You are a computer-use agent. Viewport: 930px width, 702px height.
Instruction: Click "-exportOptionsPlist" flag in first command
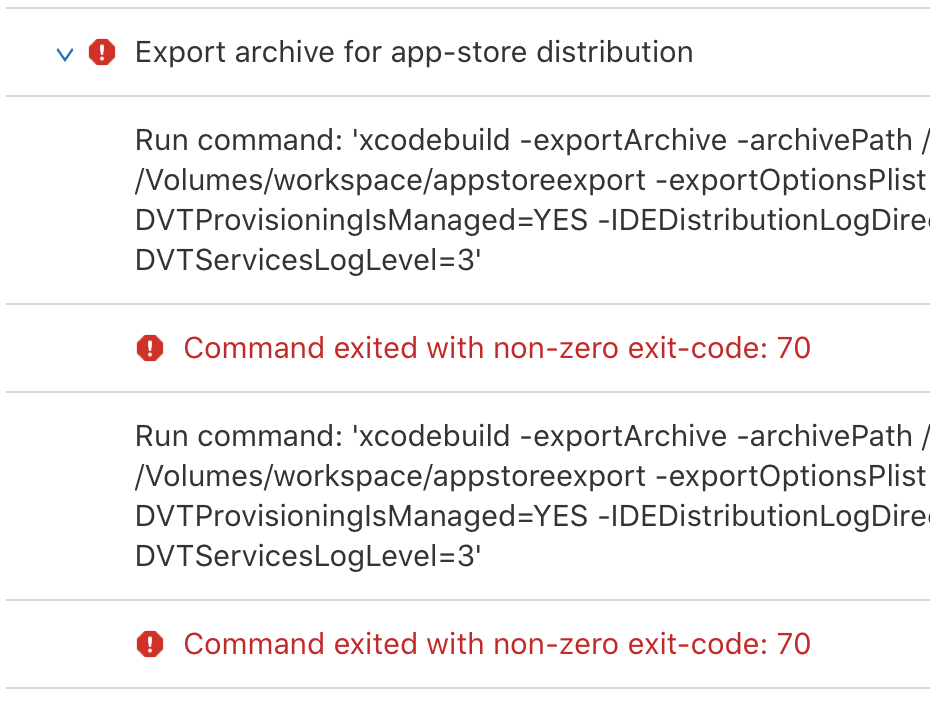791,180
